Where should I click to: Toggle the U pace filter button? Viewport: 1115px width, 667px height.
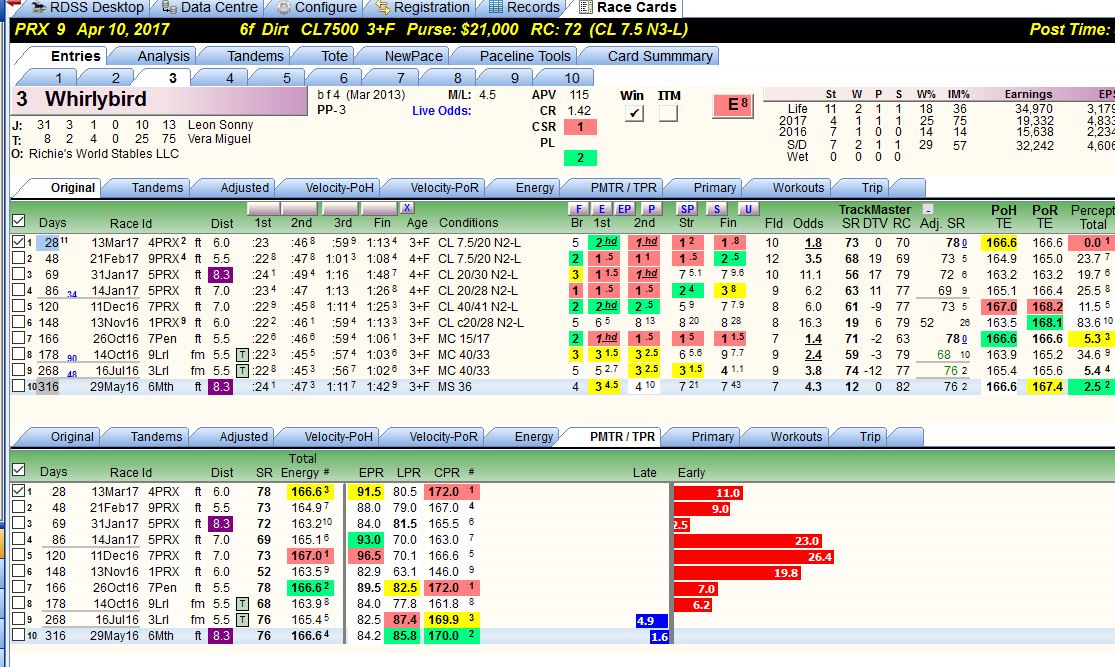point(747,208)
